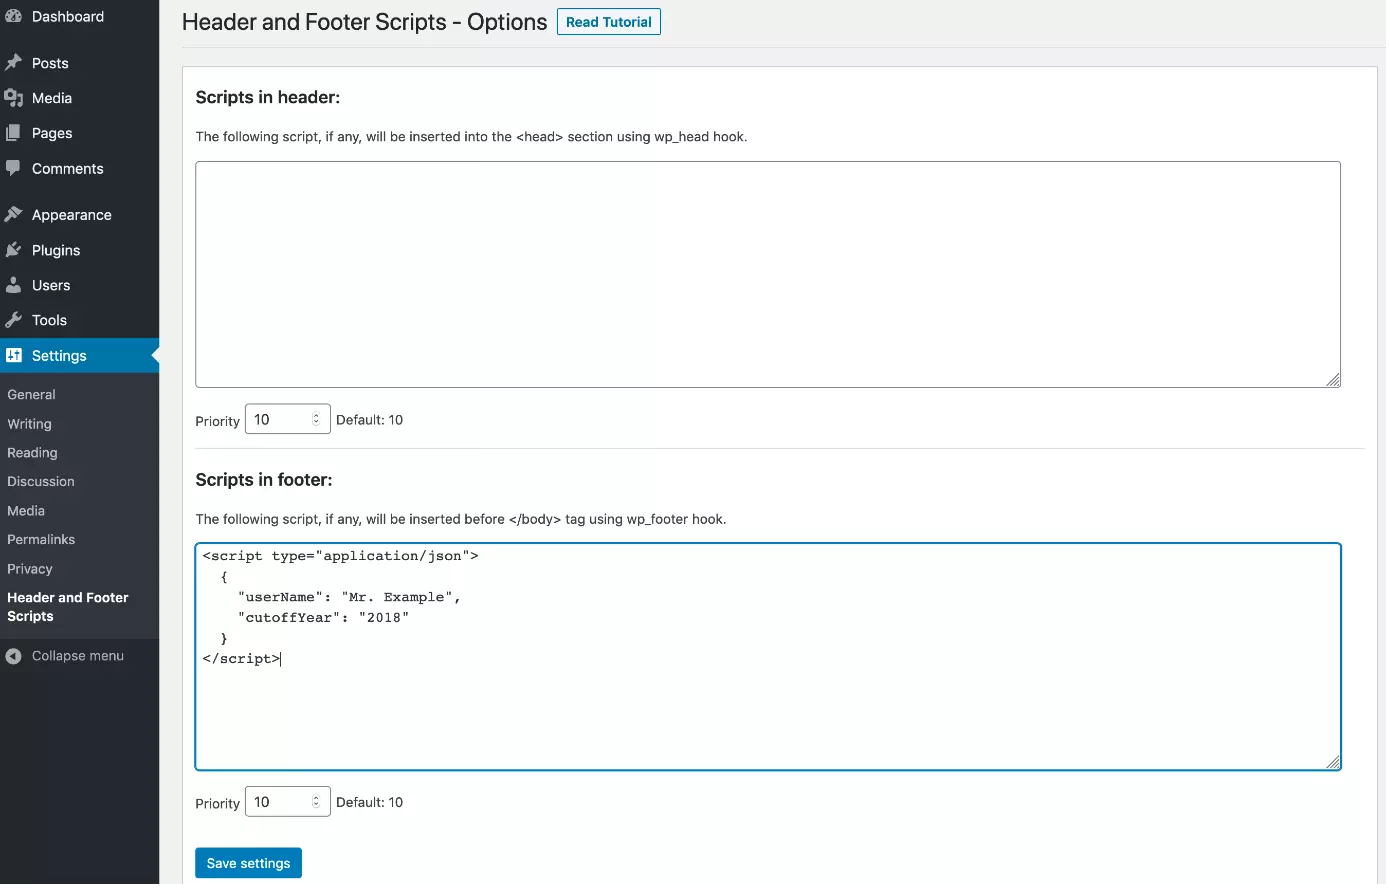The height and width of the screenshot is (889, 1390).
Task: Click the script type="application/json" line
Action: (x=340, y=556)
